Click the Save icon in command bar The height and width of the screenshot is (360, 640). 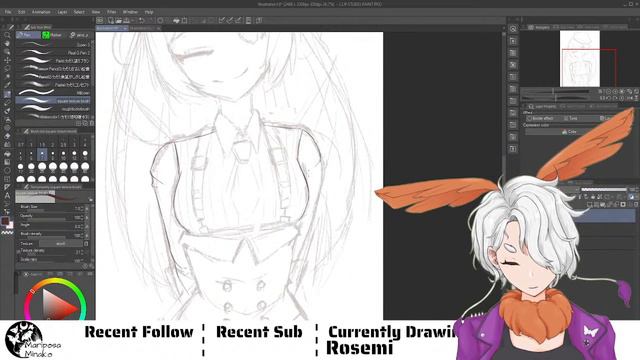tap(127, 20)
